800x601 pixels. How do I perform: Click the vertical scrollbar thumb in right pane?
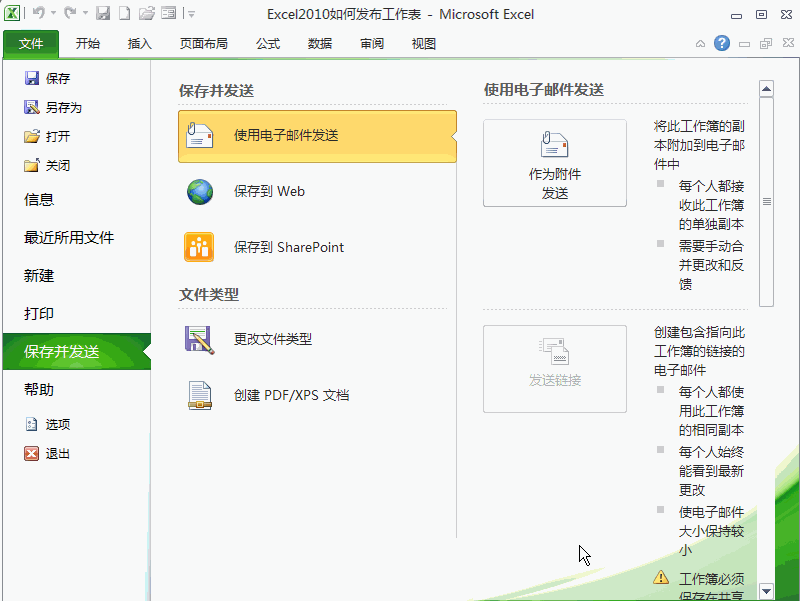pos(766,202)
